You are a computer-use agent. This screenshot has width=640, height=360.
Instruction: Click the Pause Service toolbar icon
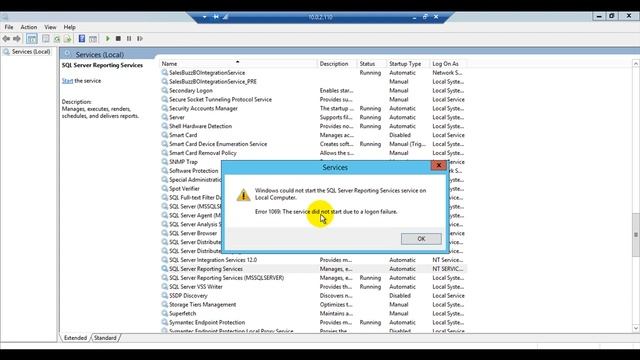(x=129, y=39)
